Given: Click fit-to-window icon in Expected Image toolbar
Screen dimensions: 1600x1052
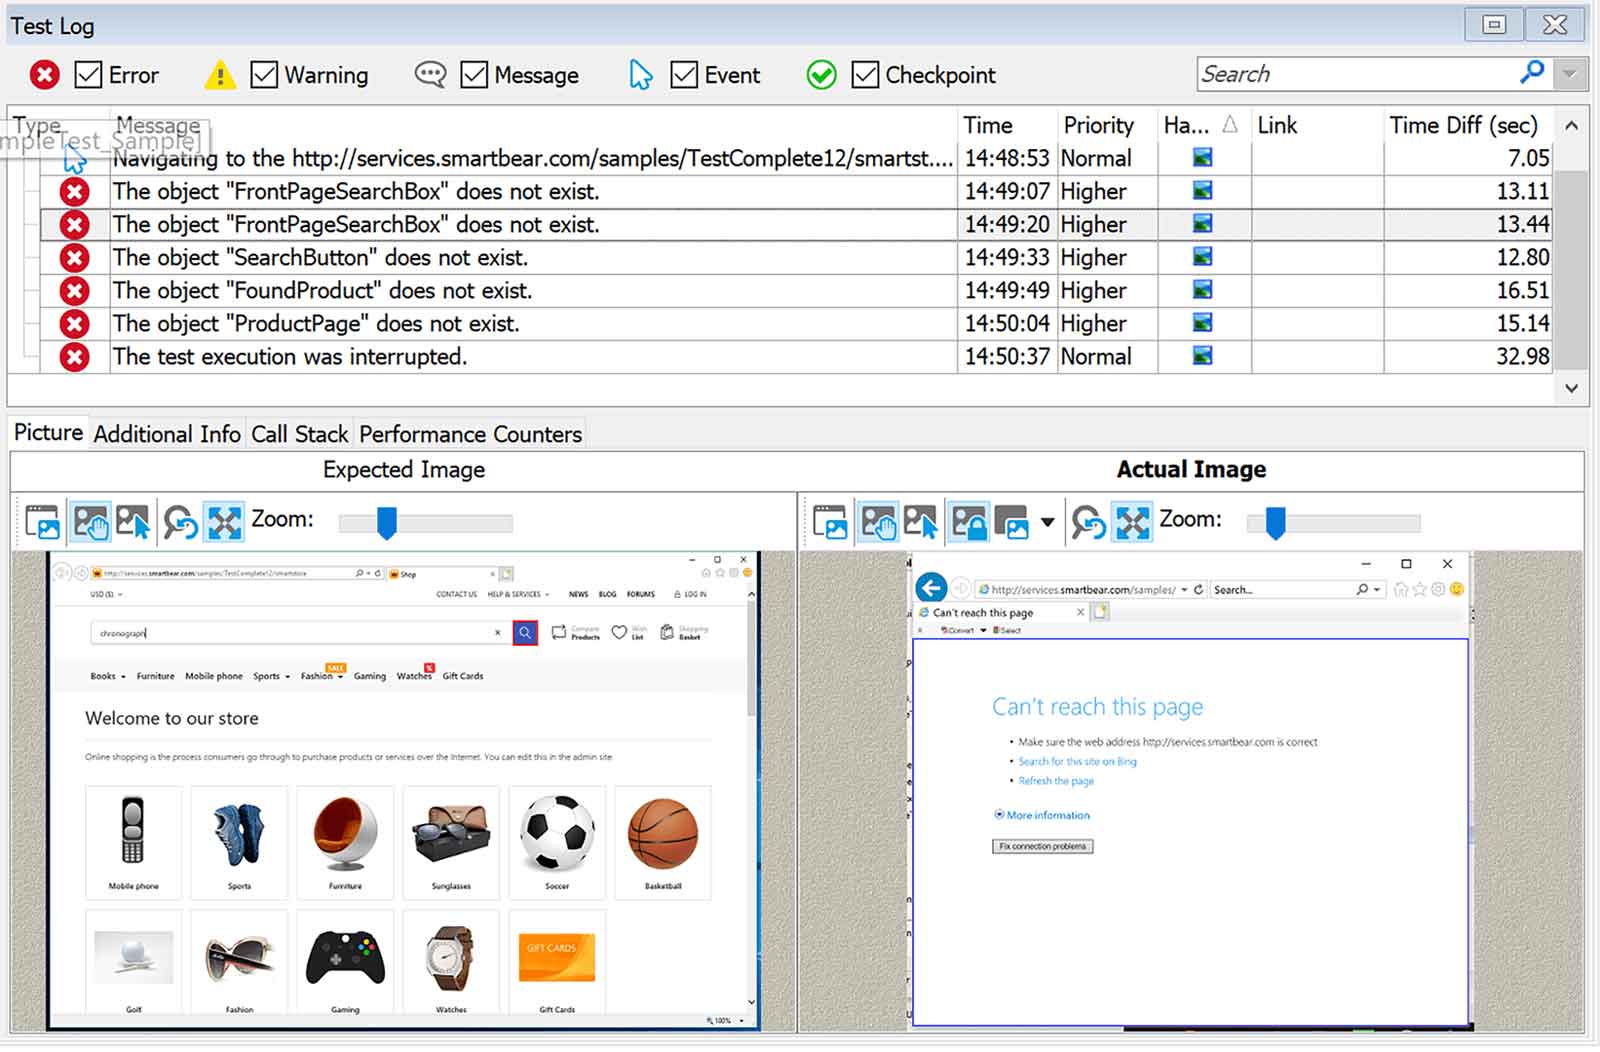Looking at the screenshot, I should click(224, 522).
